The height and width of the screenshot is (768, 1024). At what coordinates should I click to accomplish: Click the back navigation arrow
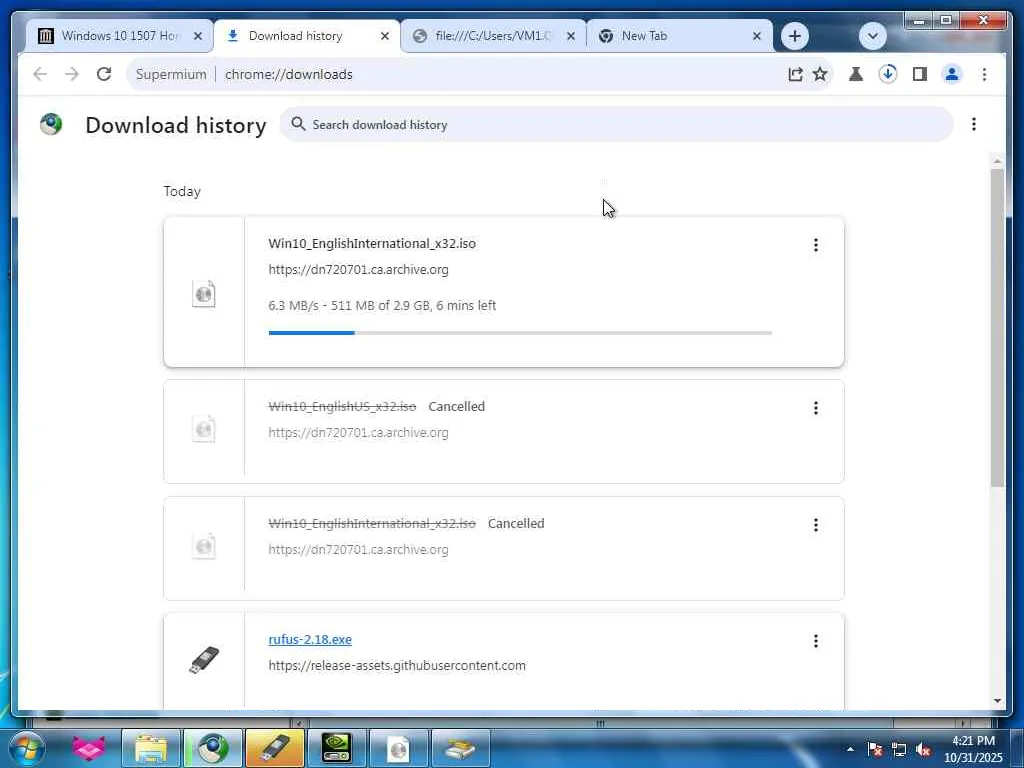[x=40, y=74]
